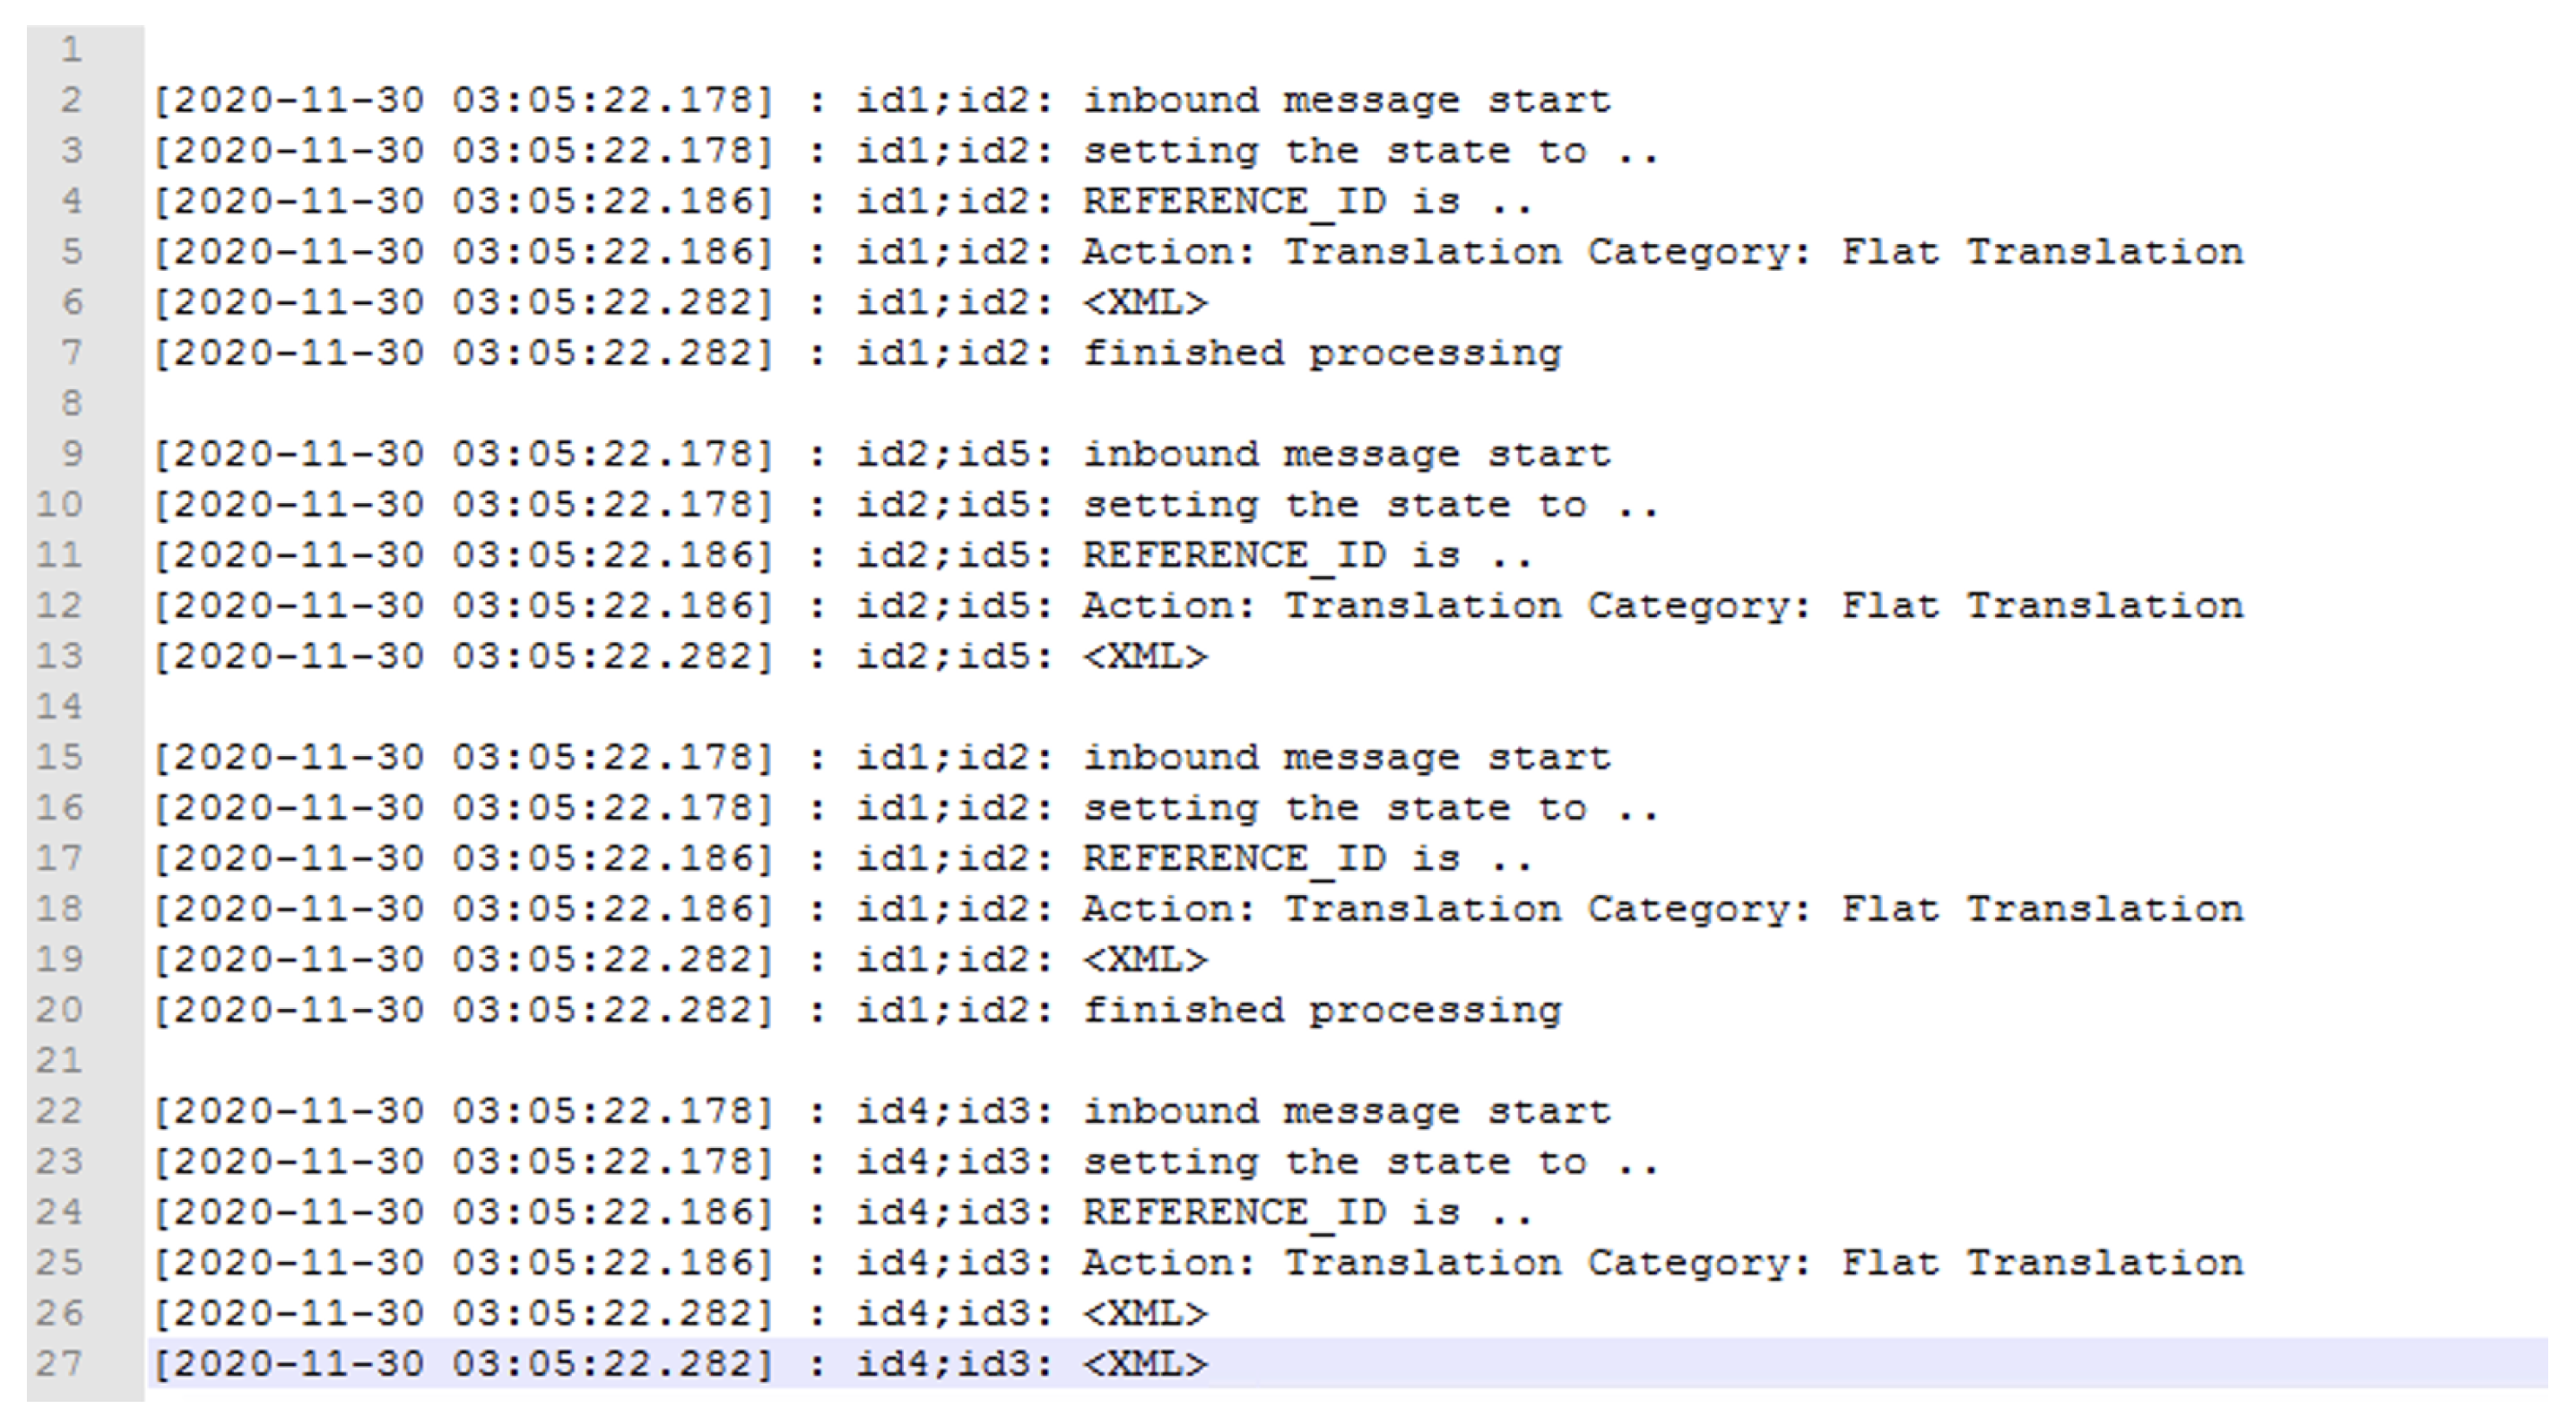Click the <XML> tag on line 13
2576x1426 pixels.
(1145, 656)
